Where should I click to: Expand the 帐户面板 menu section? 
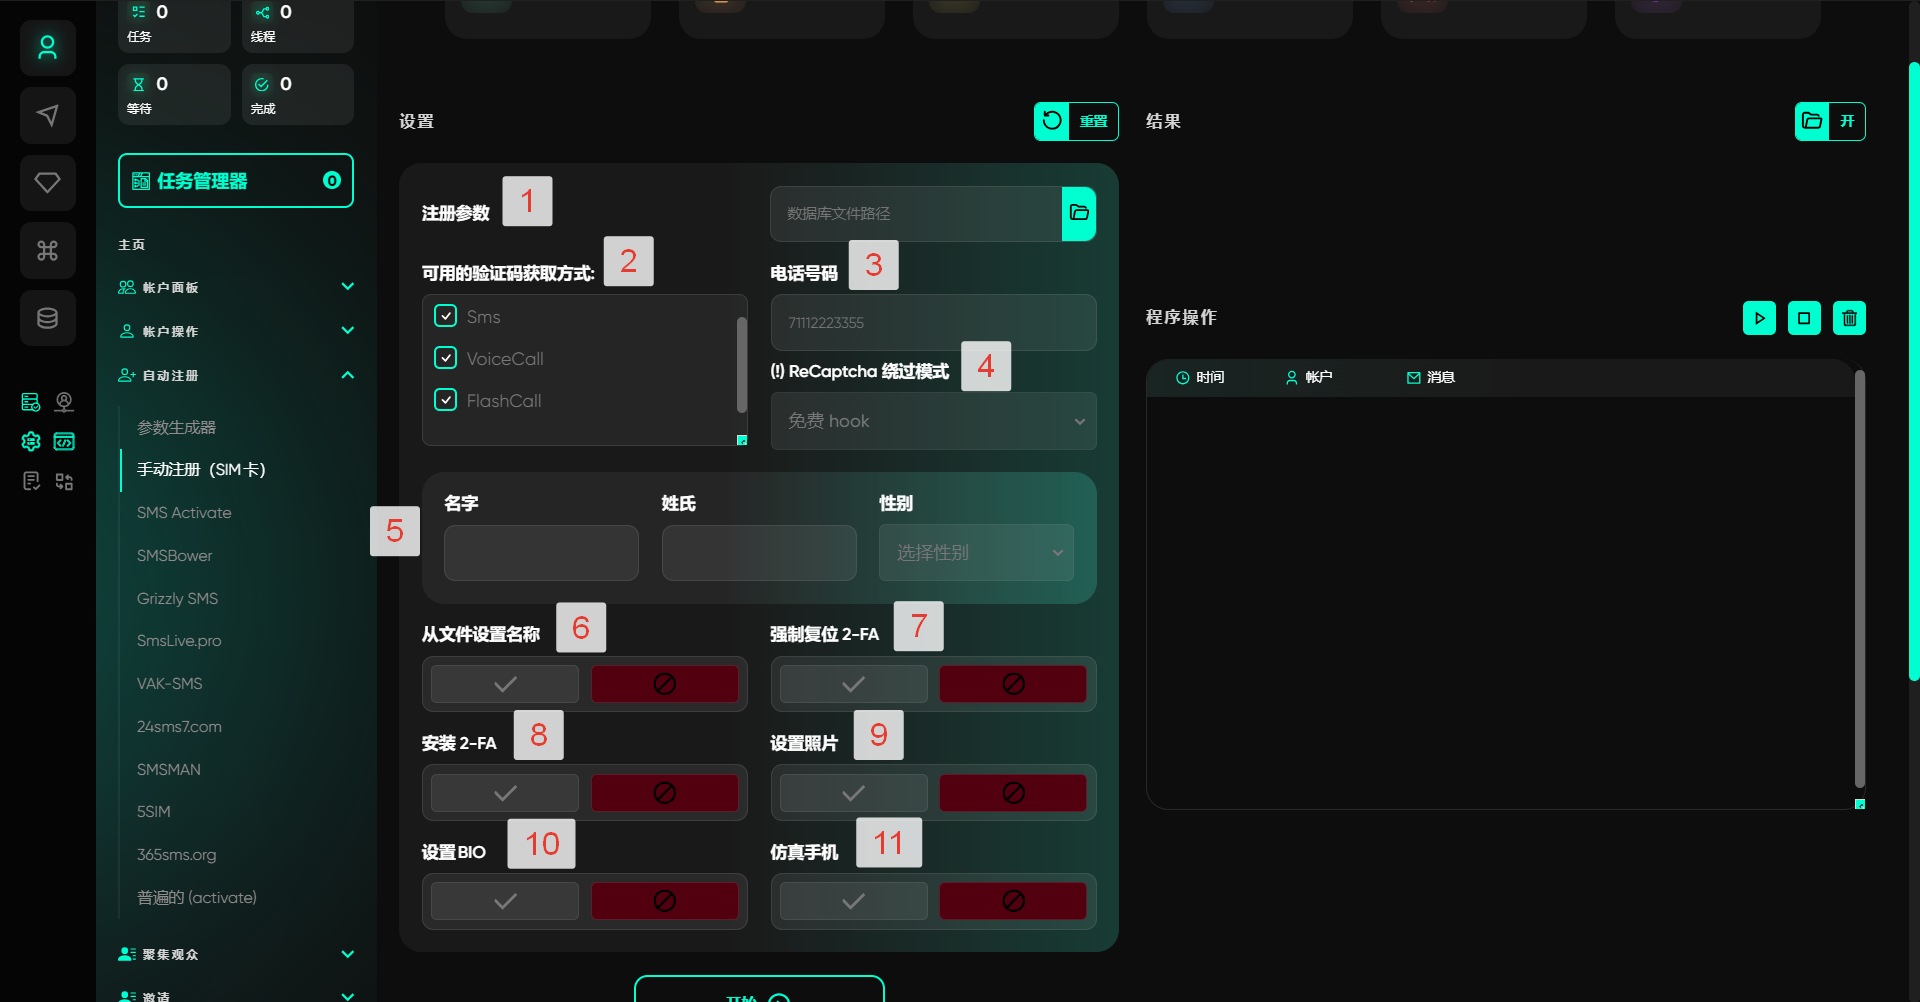point(236,287)
